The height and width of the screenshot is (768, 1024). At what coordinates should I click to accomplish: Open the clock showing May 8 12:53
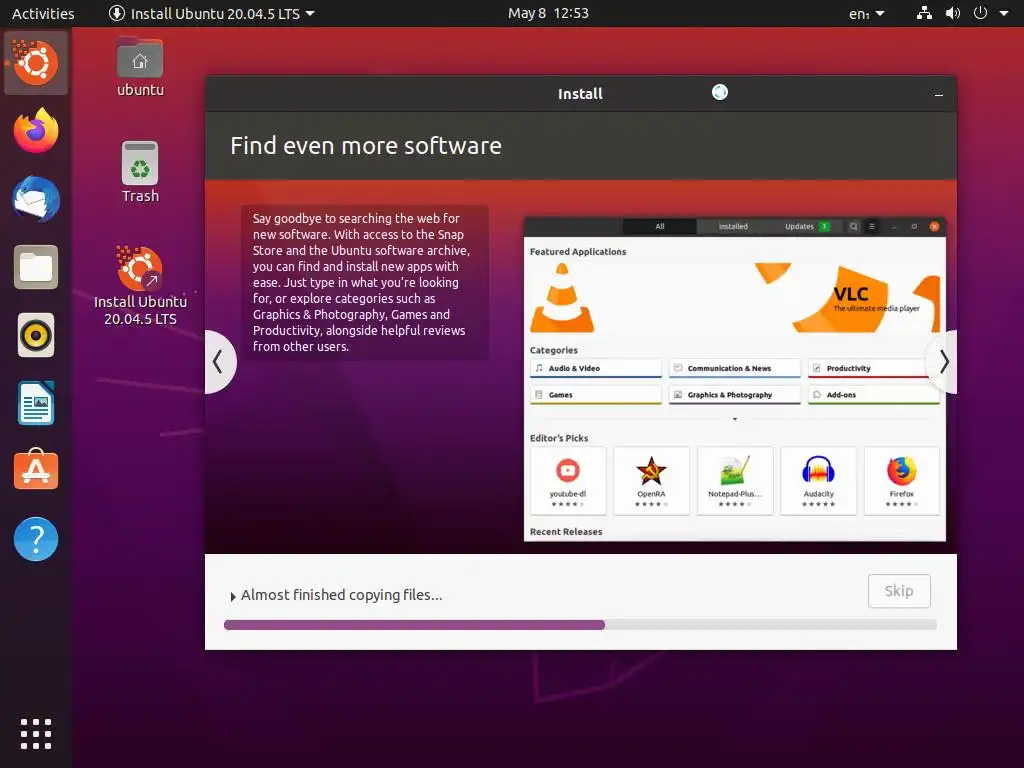click(549, 13)
